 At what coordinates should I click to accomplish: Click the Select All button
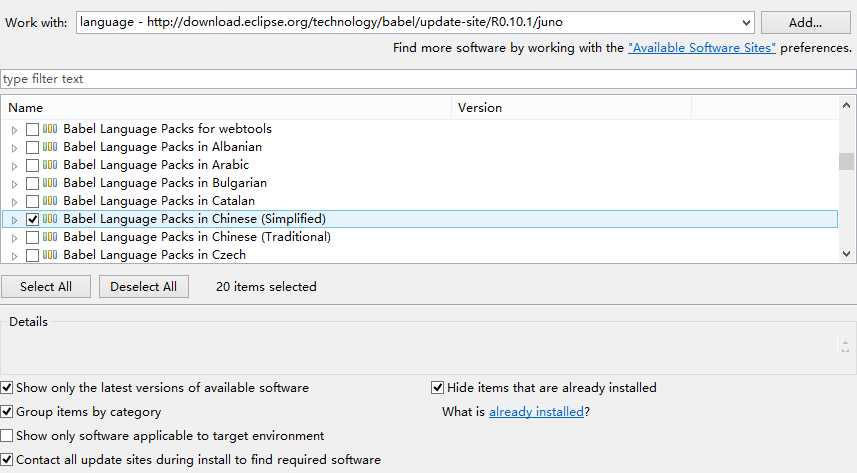(x=46, y=287)
